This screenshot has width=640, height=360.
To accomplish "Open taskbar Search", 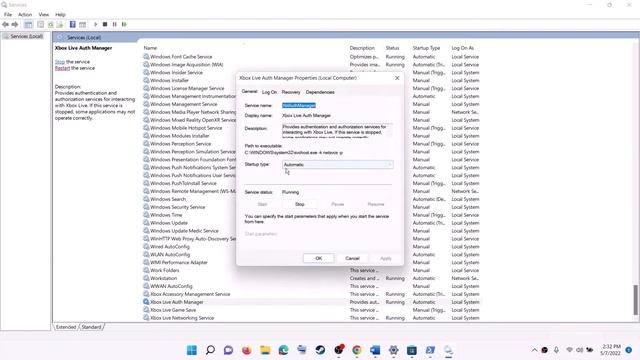I will point(210,350).
